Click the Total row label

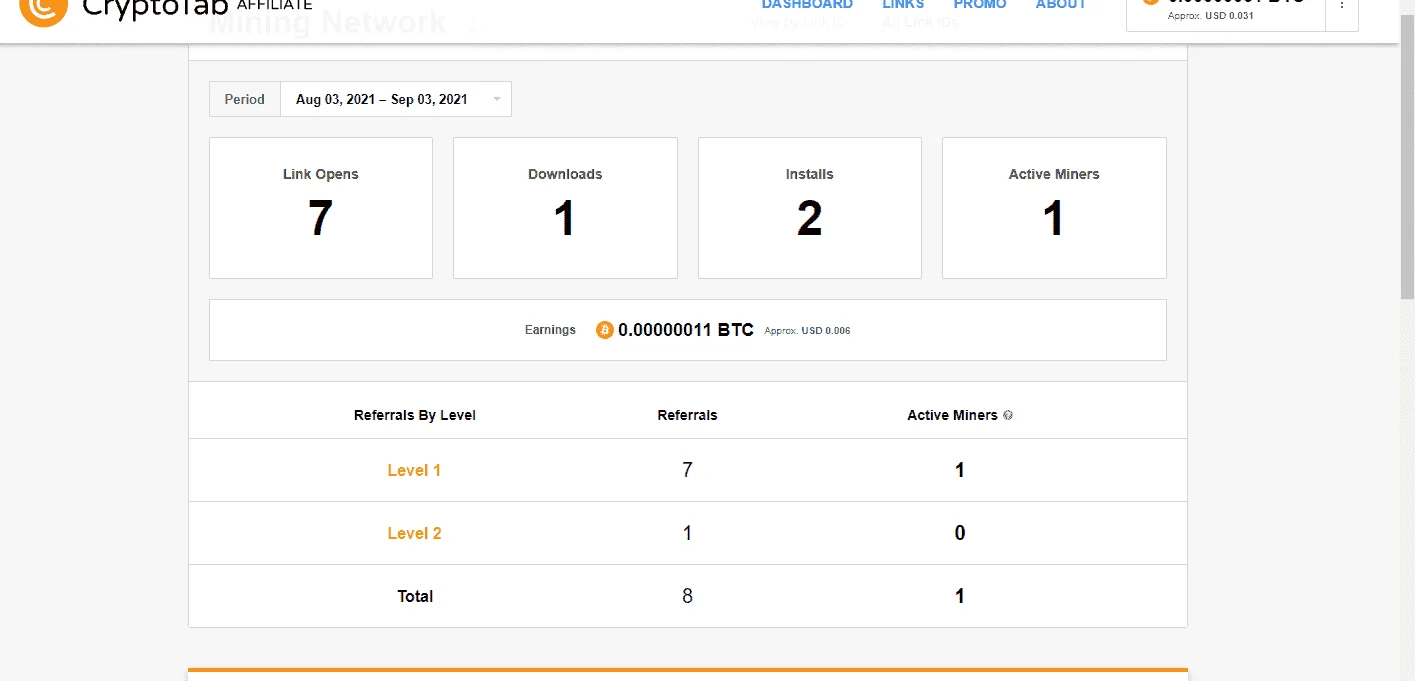(x=415, y=596)
